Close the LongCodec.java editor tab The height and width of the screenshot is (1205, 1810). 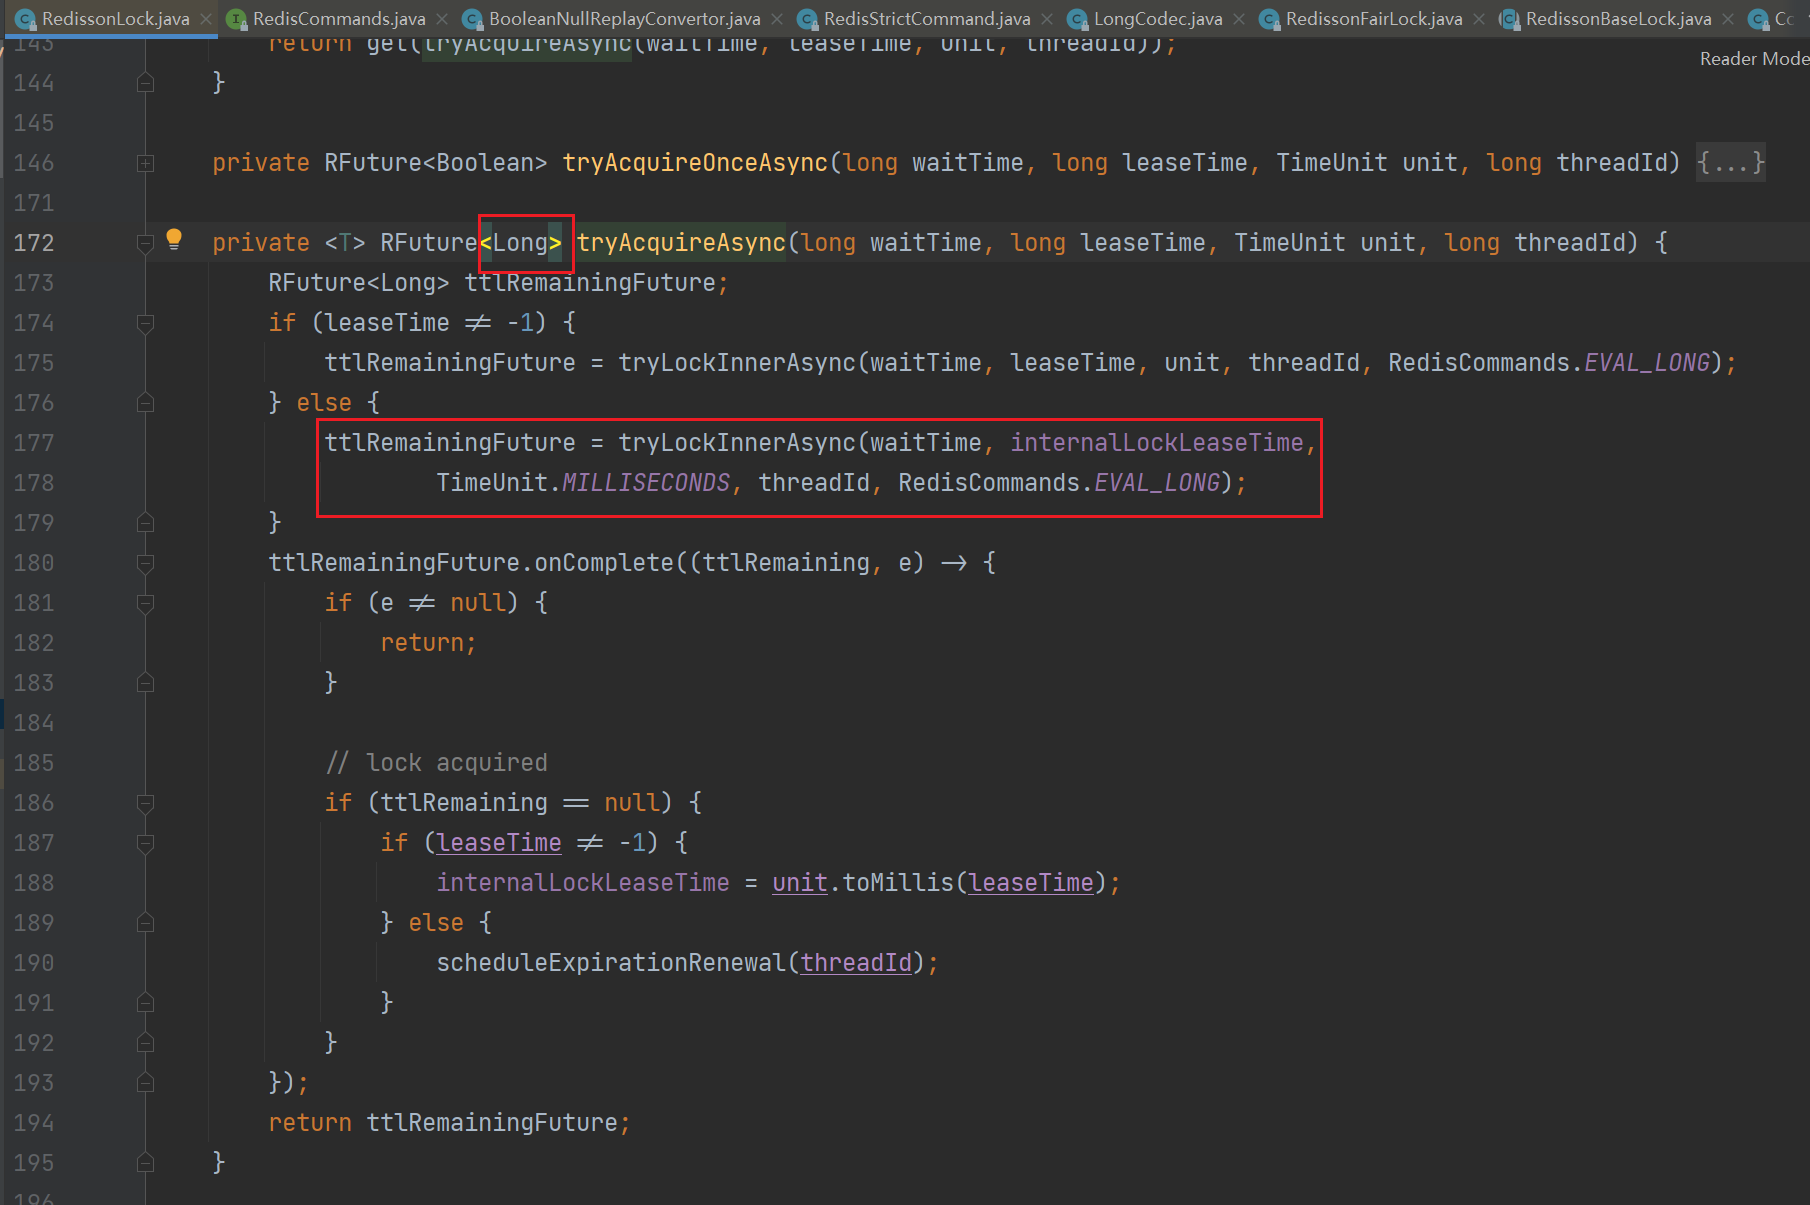[1239, 19]
